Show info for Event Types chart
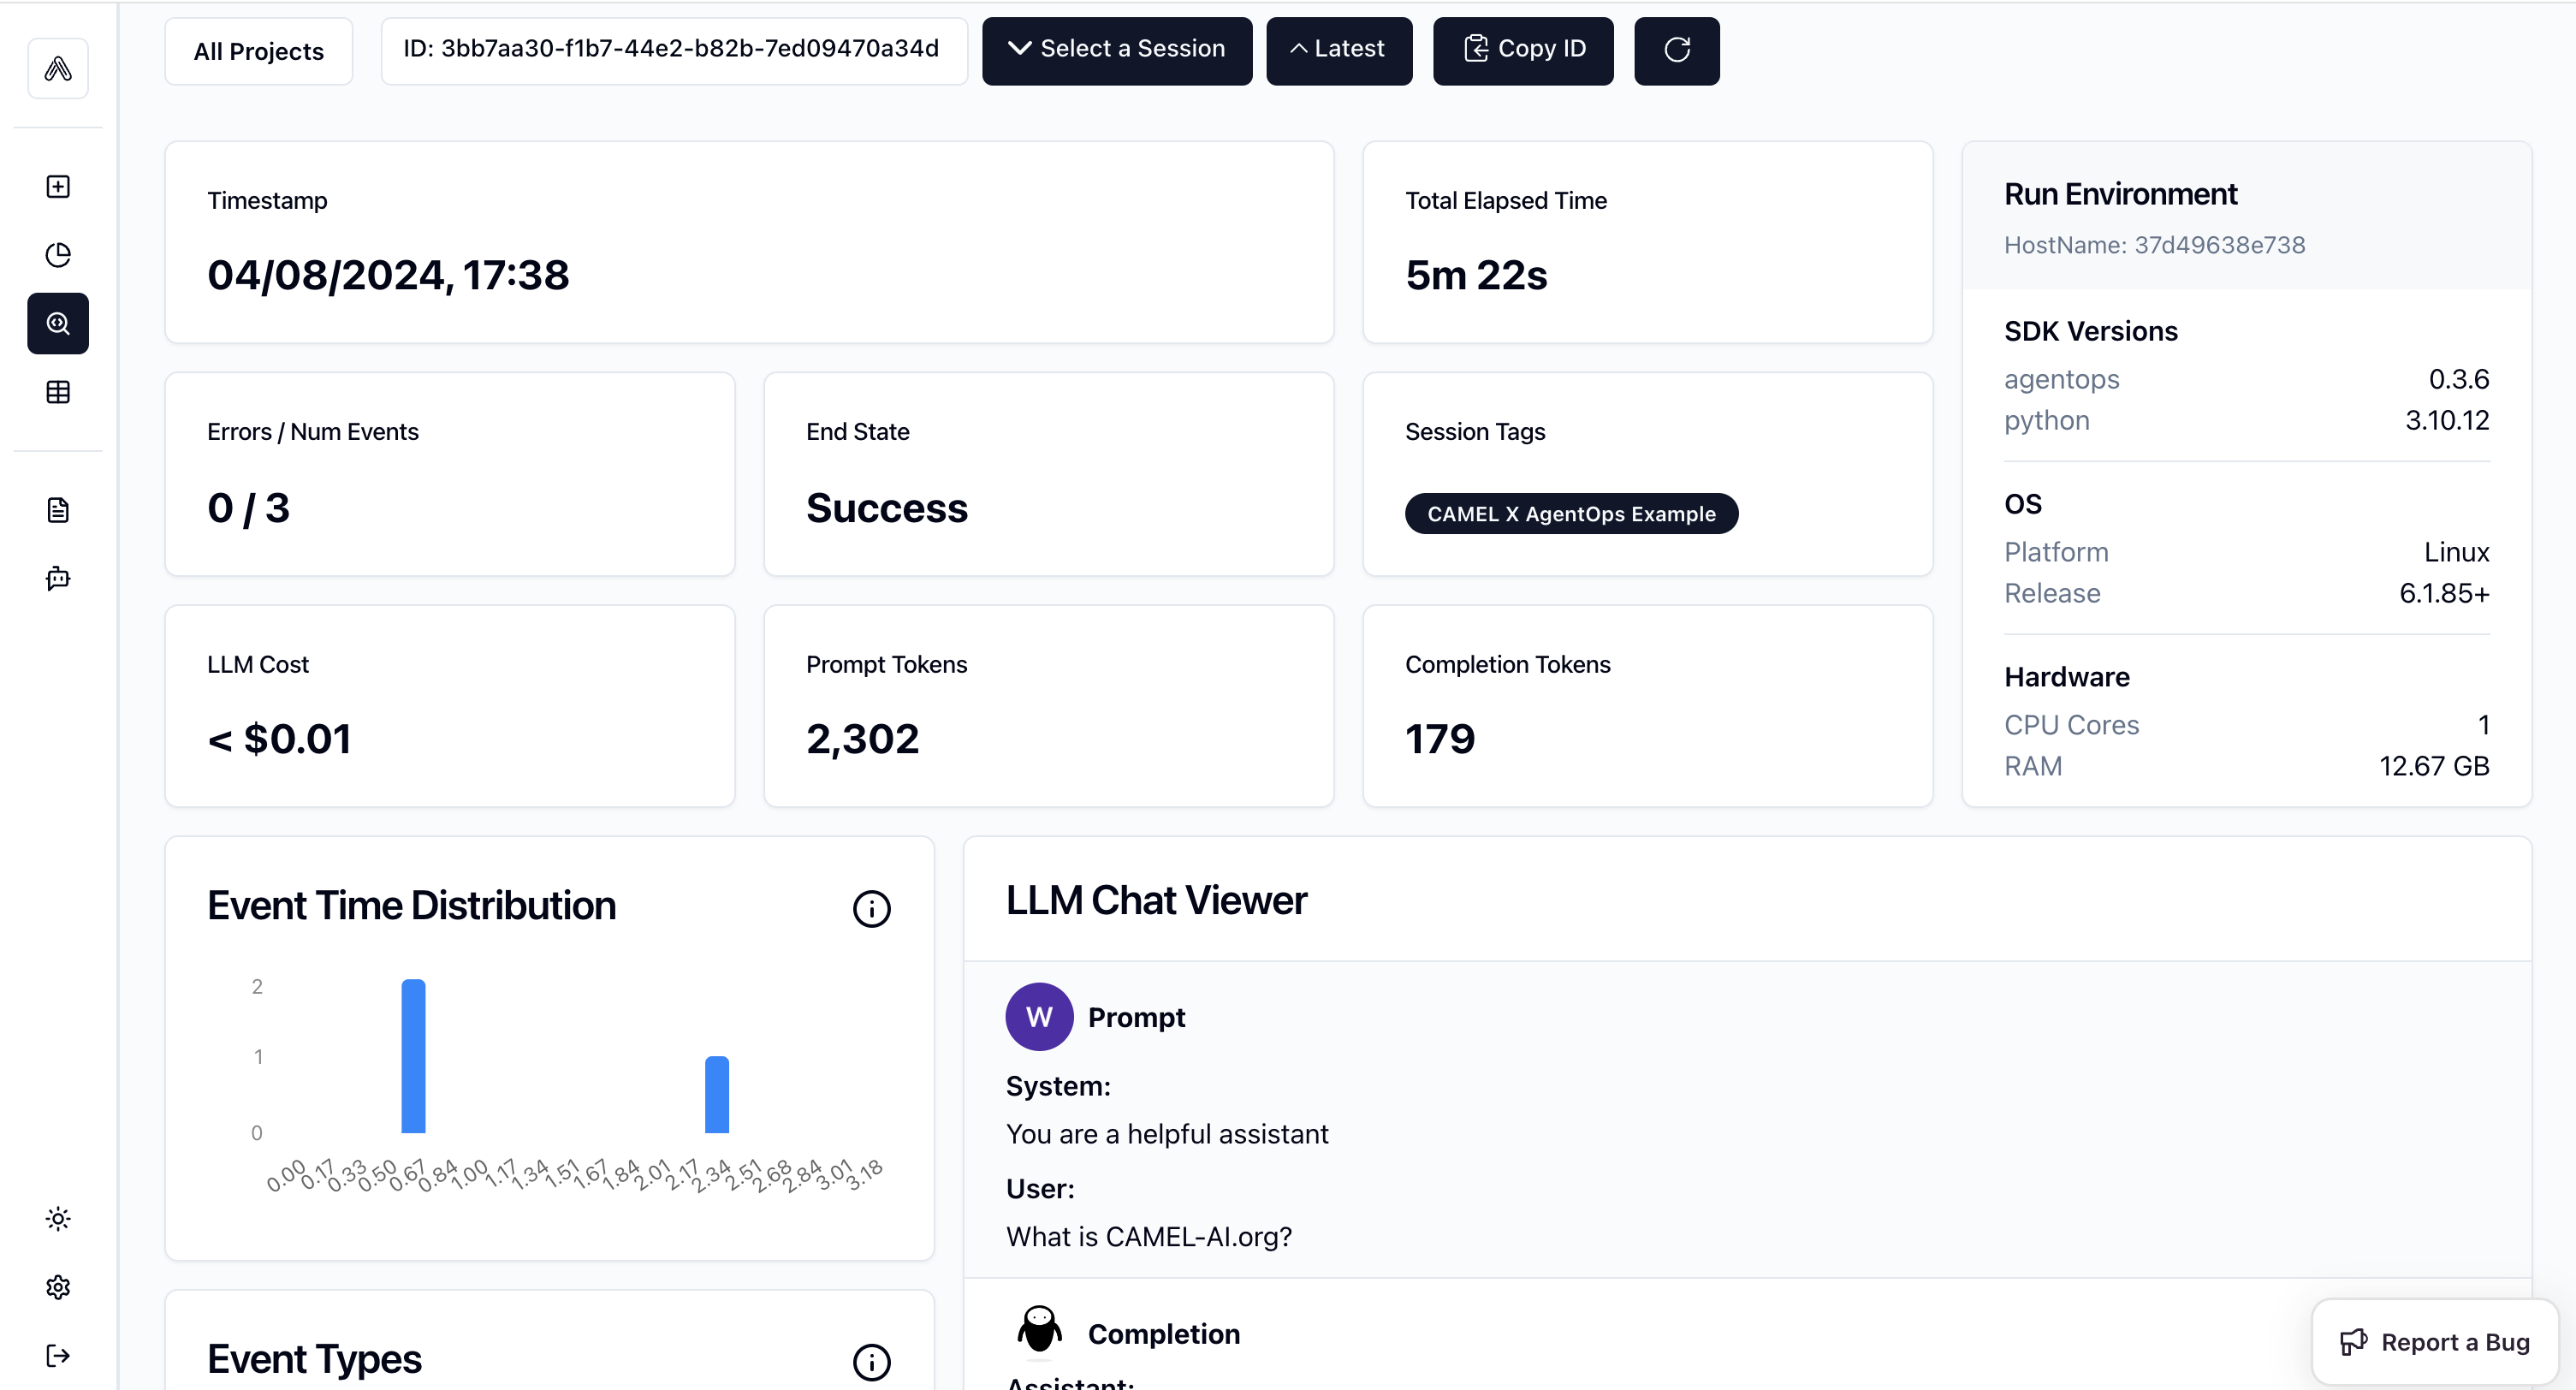This screenshot has height=1390, width=2576. [871, 1362]
